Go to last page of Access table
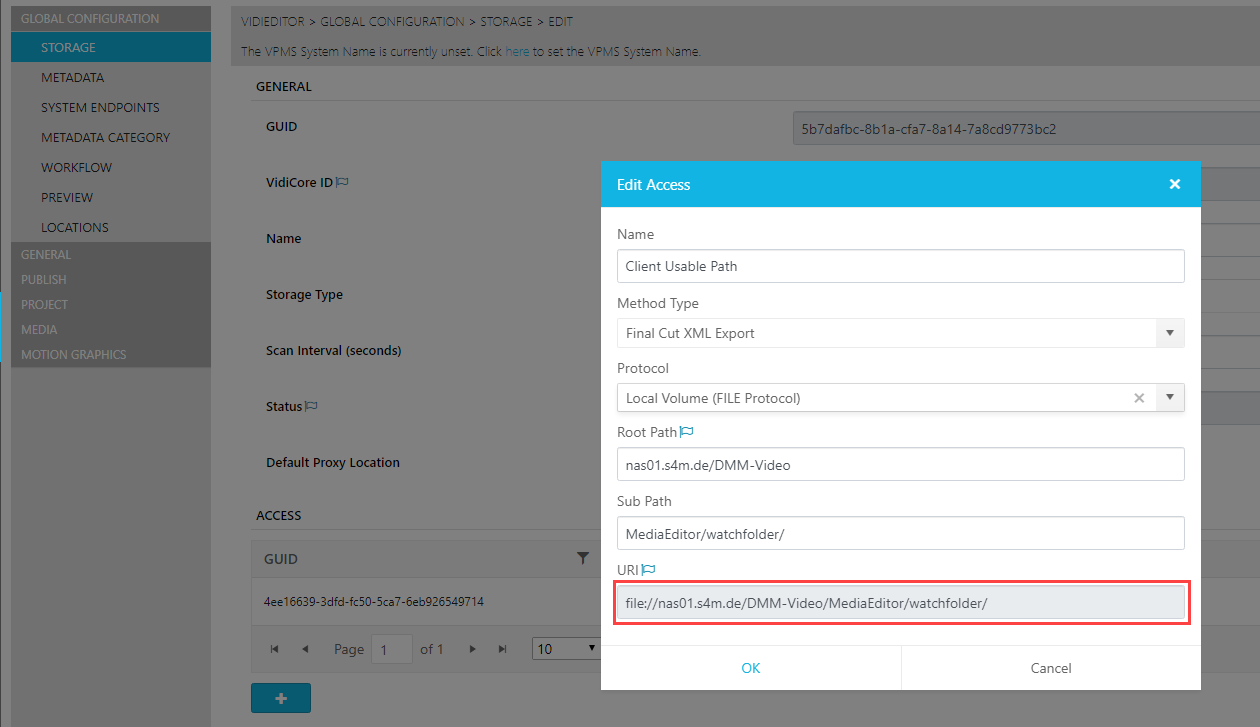The width and height of the screenshot is (1260, 727). point(503,649)
